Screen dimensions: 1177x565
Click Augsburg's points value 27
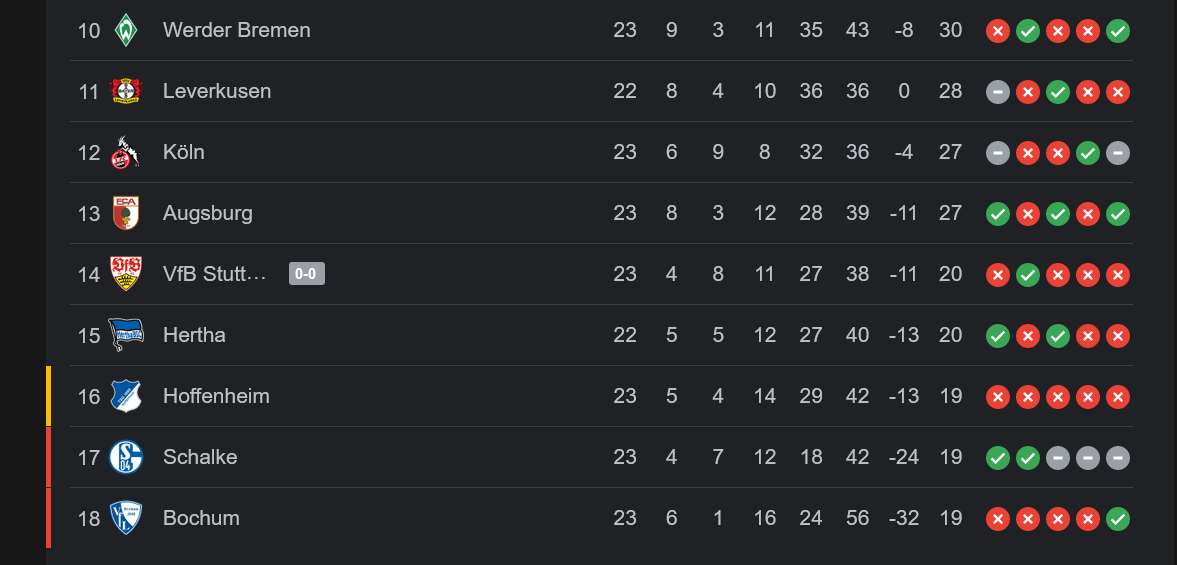click(950, 213)
